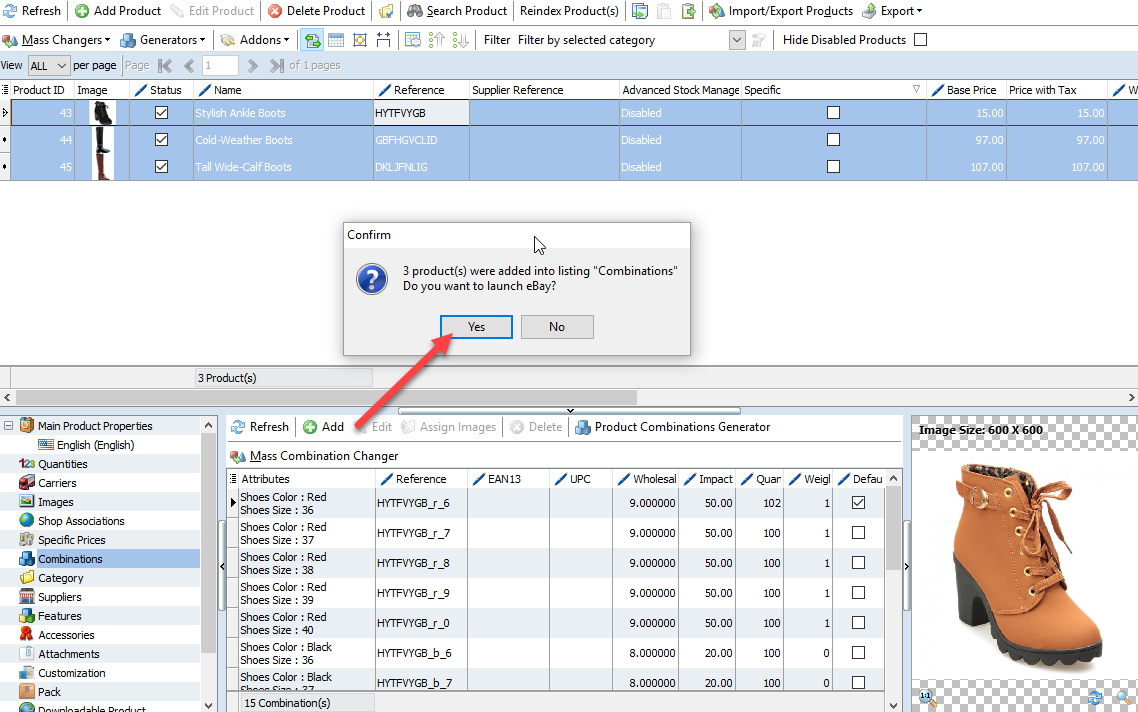Open the per-page View dropdown set to ALL
Screen dimensions: 1138x712
click(x=49, y=65)
